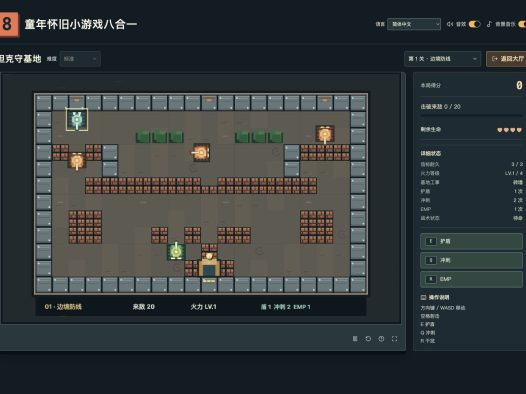Screen dimensions: 526x394
Task: Click the '童年怀旧小游戏八合一' title
Action: 81,24
